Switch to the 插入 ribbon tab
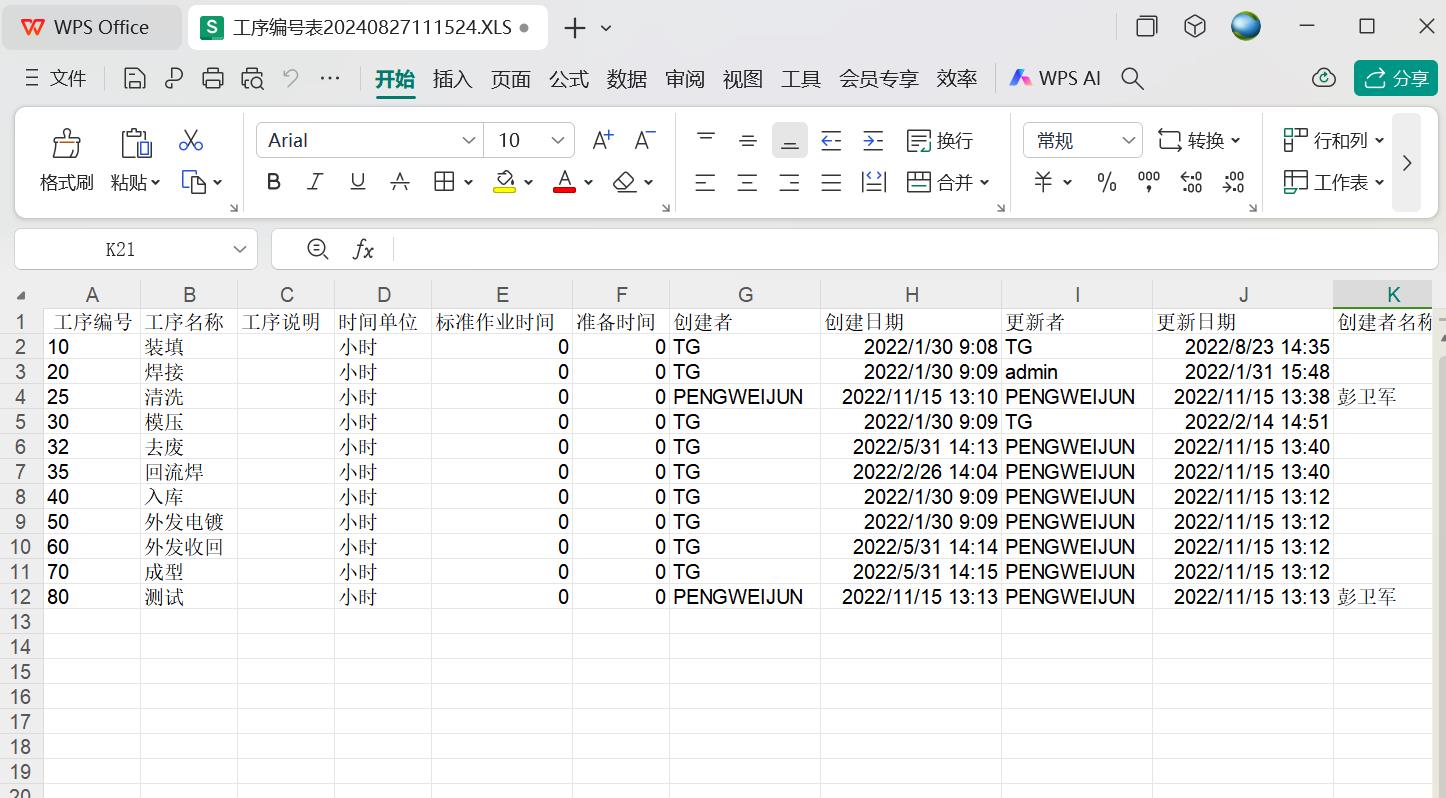This screenshot has width=1446, height=798. click(452, 79)
